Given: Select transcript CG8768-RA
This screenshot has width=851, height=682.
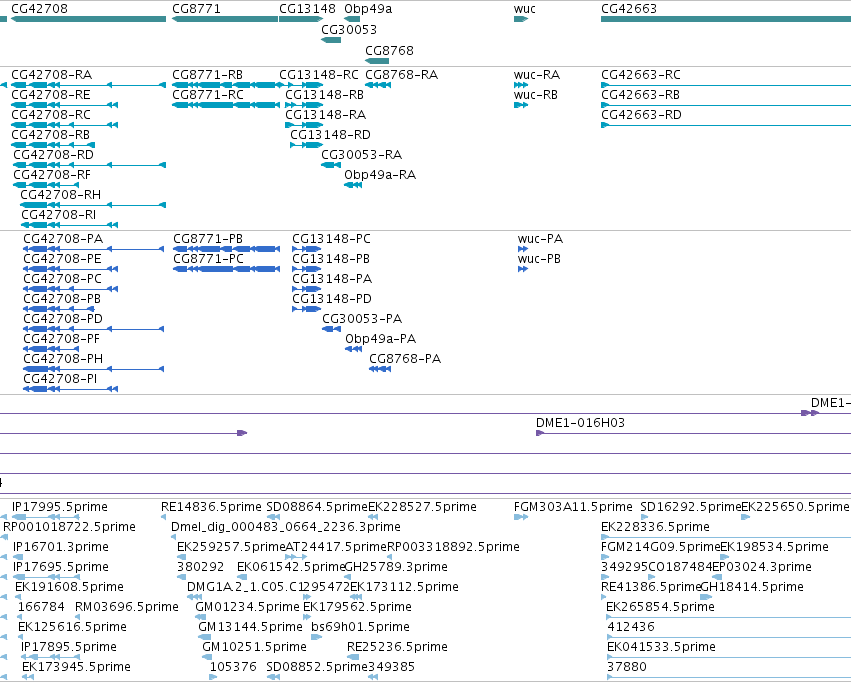Looking at the screenshot, I should [x=402, y=74].
